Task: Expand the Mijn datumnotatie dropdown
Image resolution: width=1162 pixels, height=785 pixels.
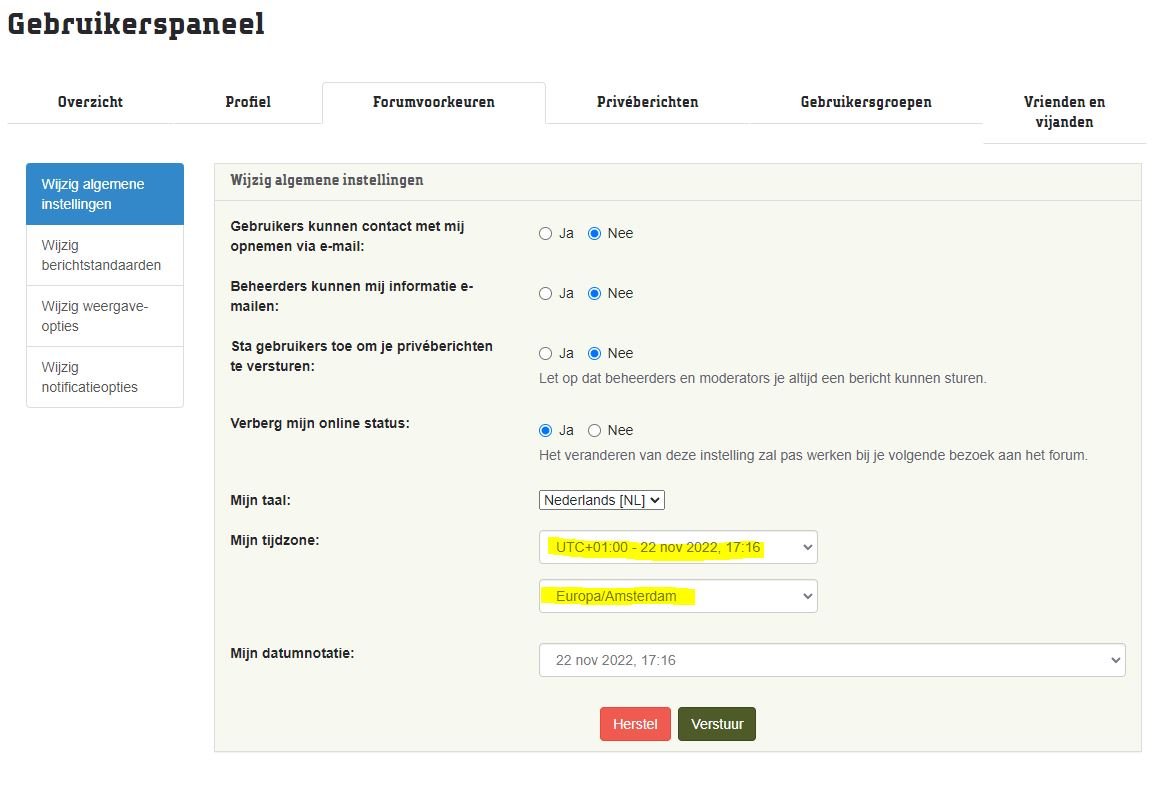Action: pyautogui.click(x=831, y=660)
